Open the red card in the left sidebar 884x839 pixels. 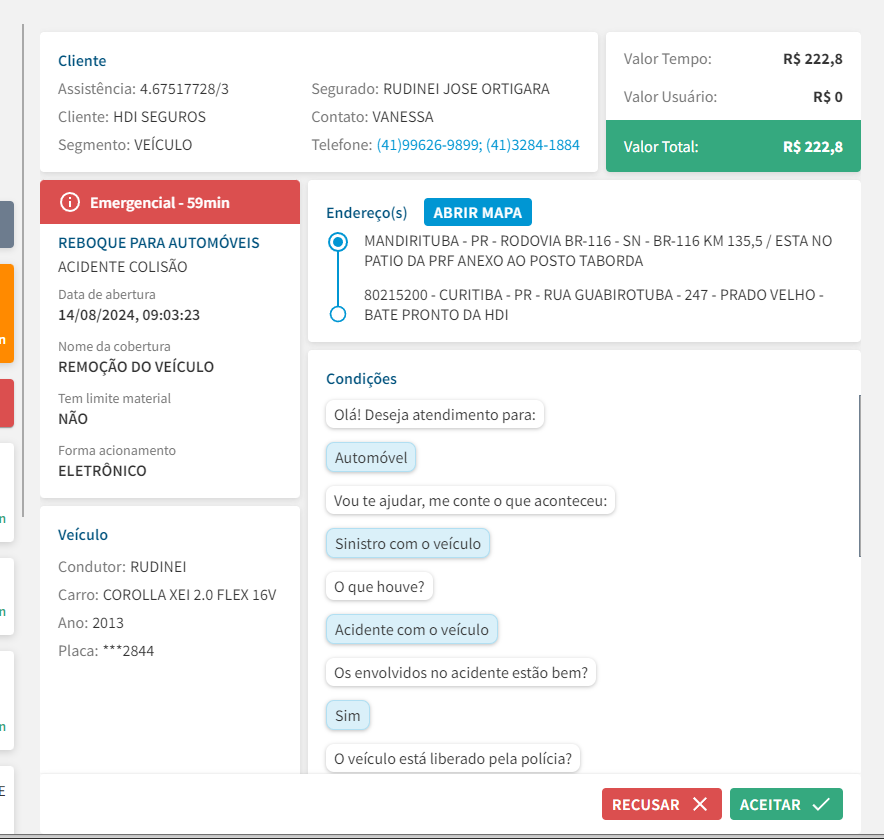(7, 404)
